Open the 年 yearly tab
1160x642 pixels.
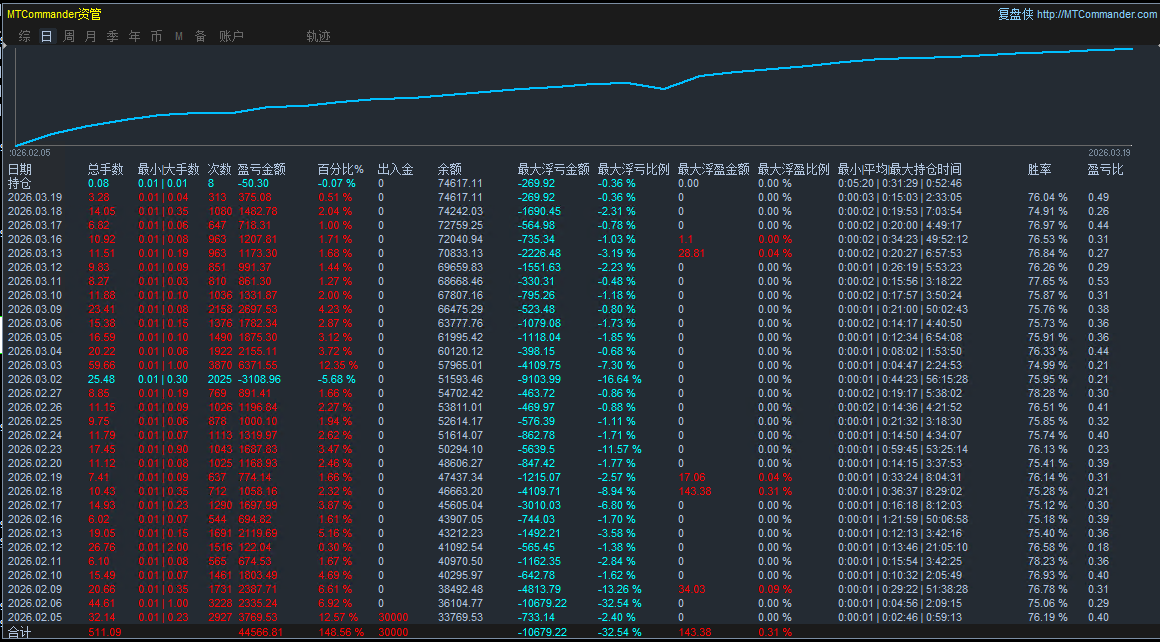[134, 36]
